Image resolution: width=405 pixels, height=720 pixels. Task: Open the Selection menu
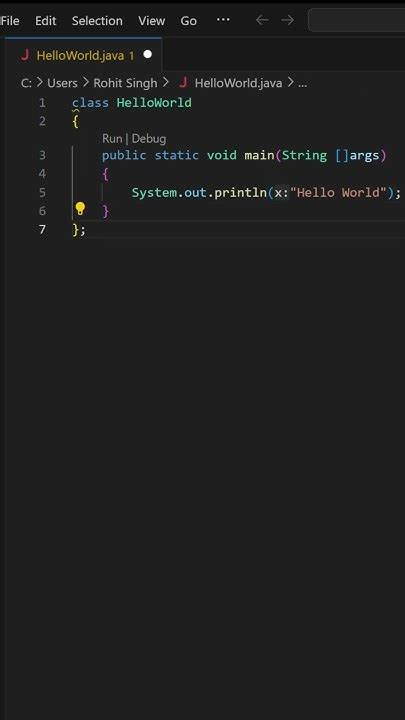point(97,21)
